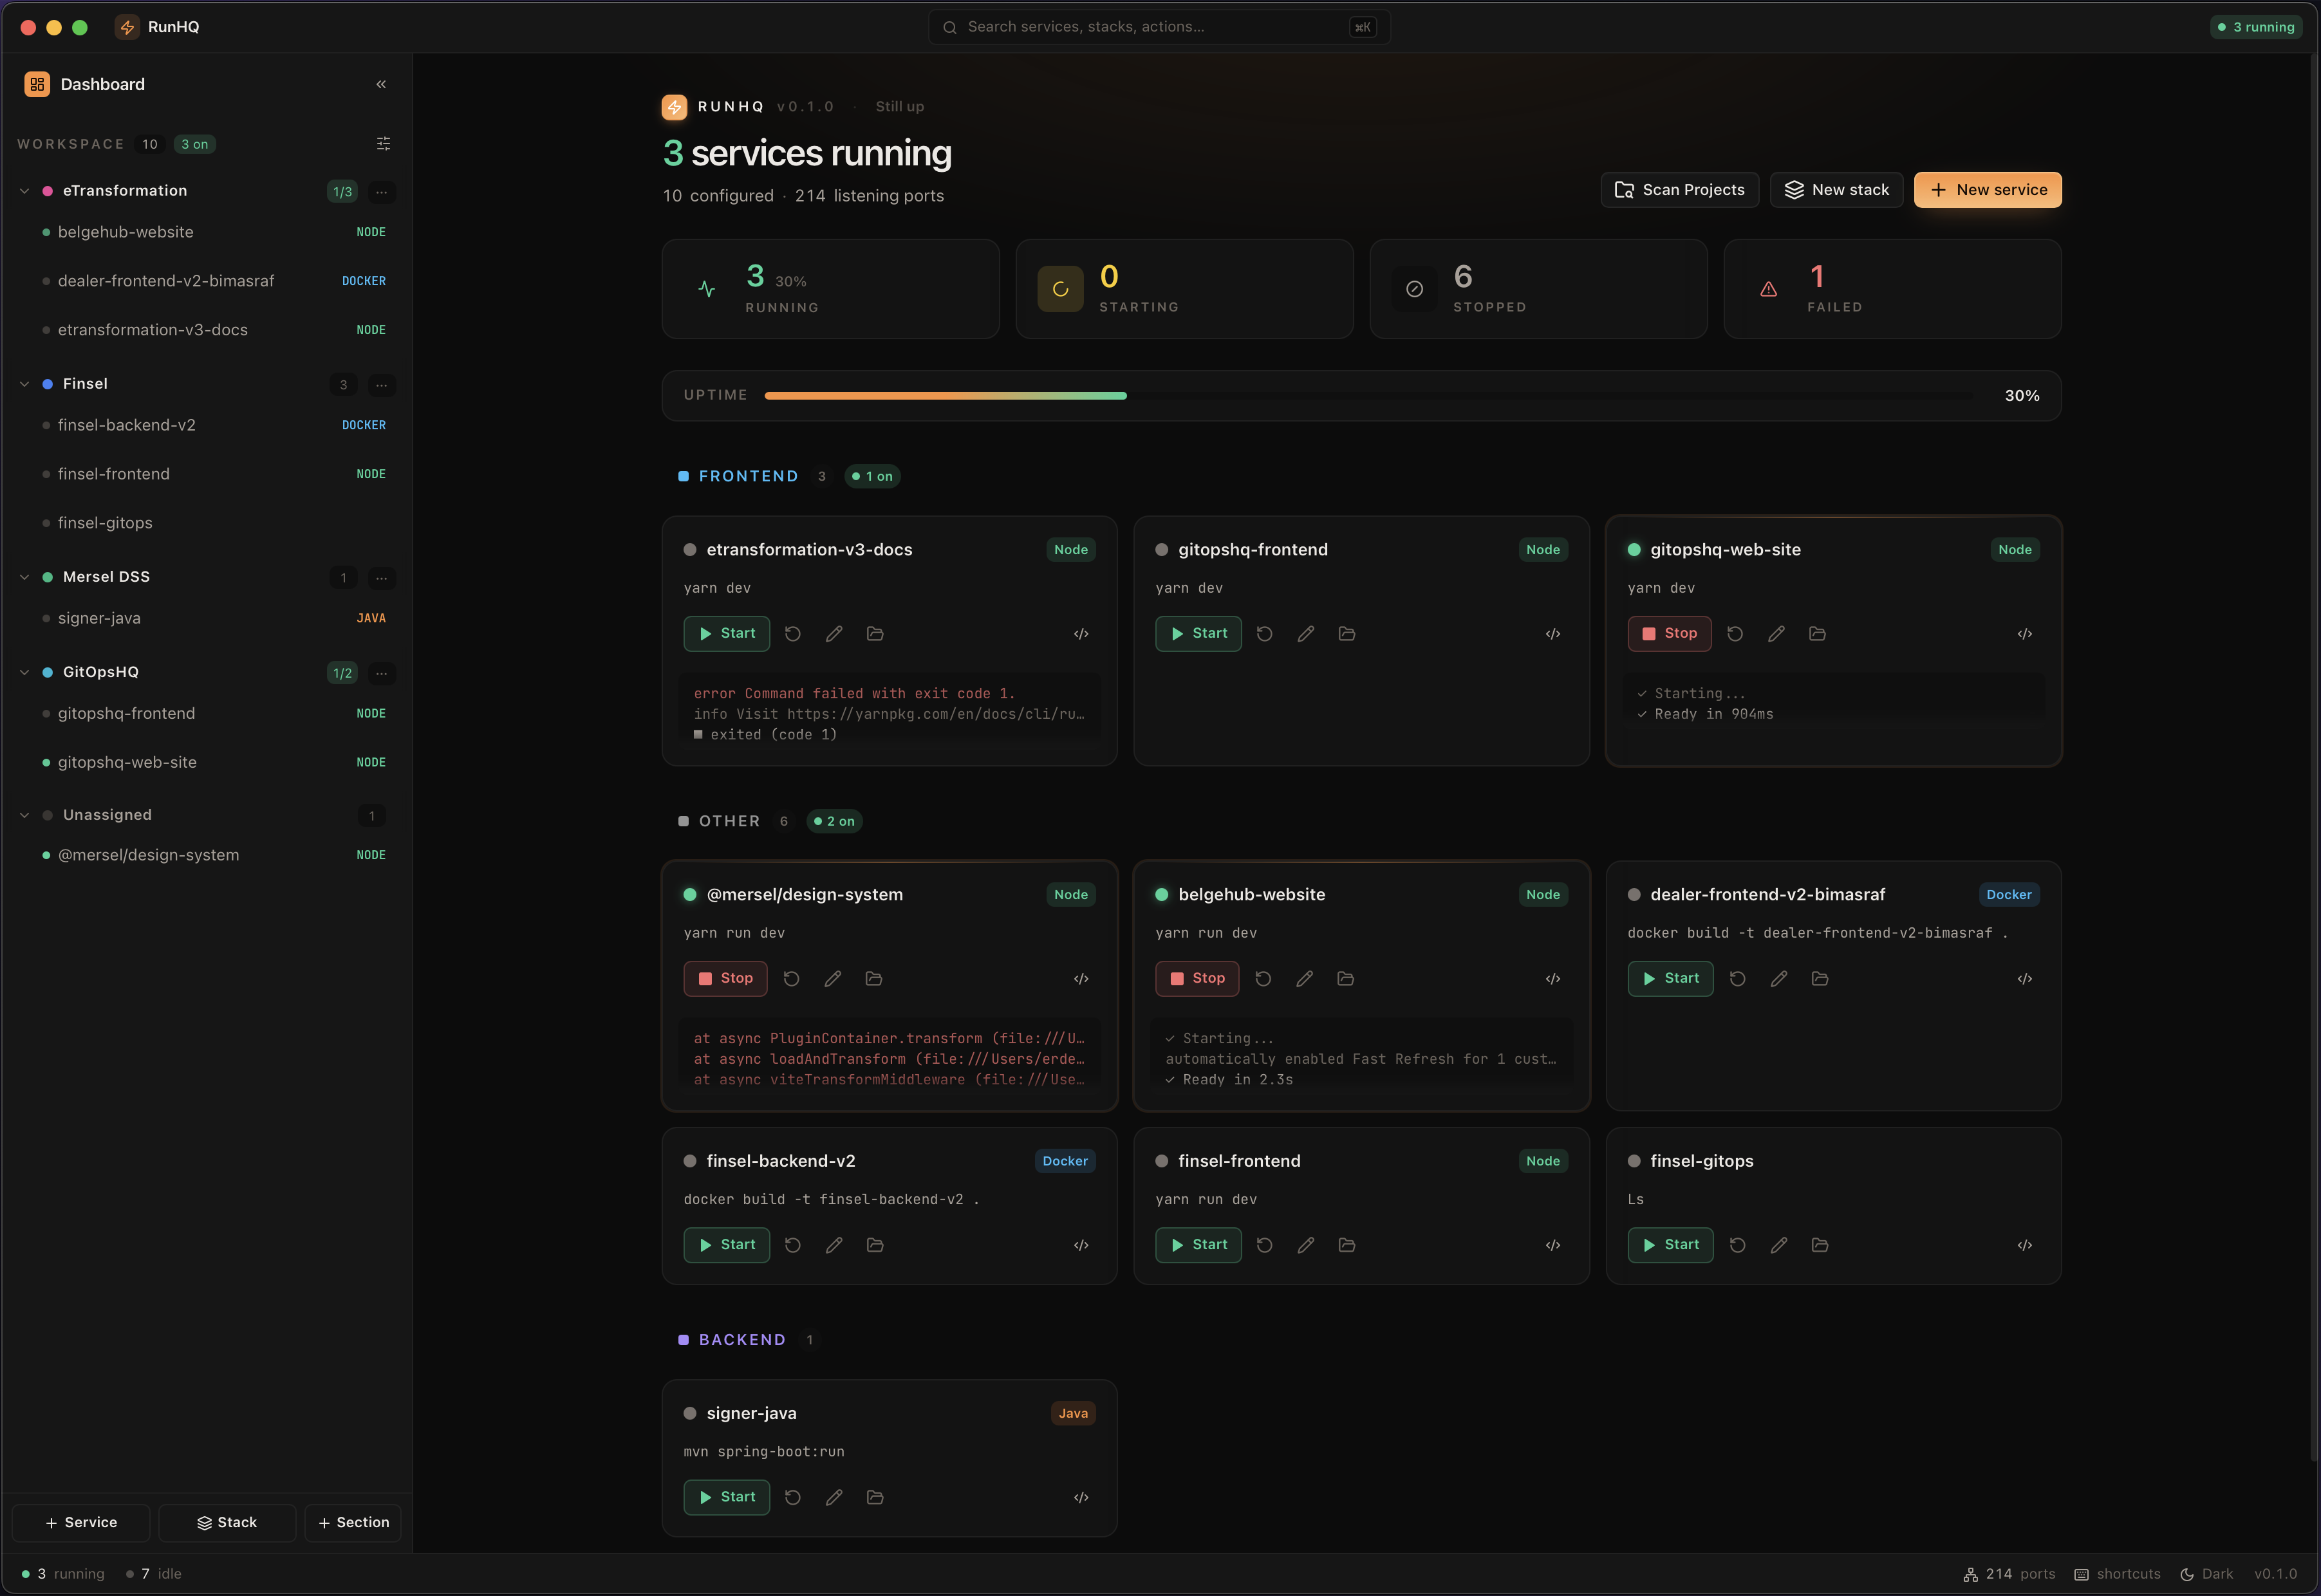
Task: Click the New service button
Action: (1987, 190)
